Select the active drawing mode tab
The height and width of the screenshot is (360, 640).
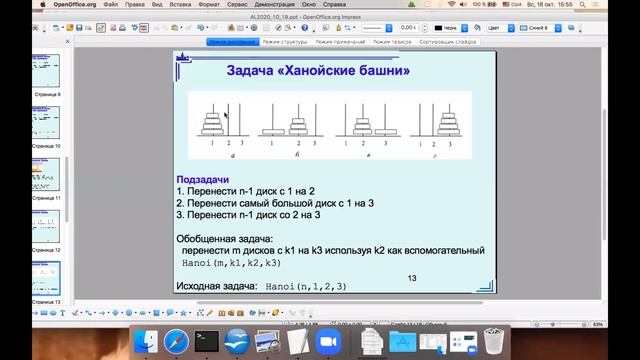click(233, 42)
